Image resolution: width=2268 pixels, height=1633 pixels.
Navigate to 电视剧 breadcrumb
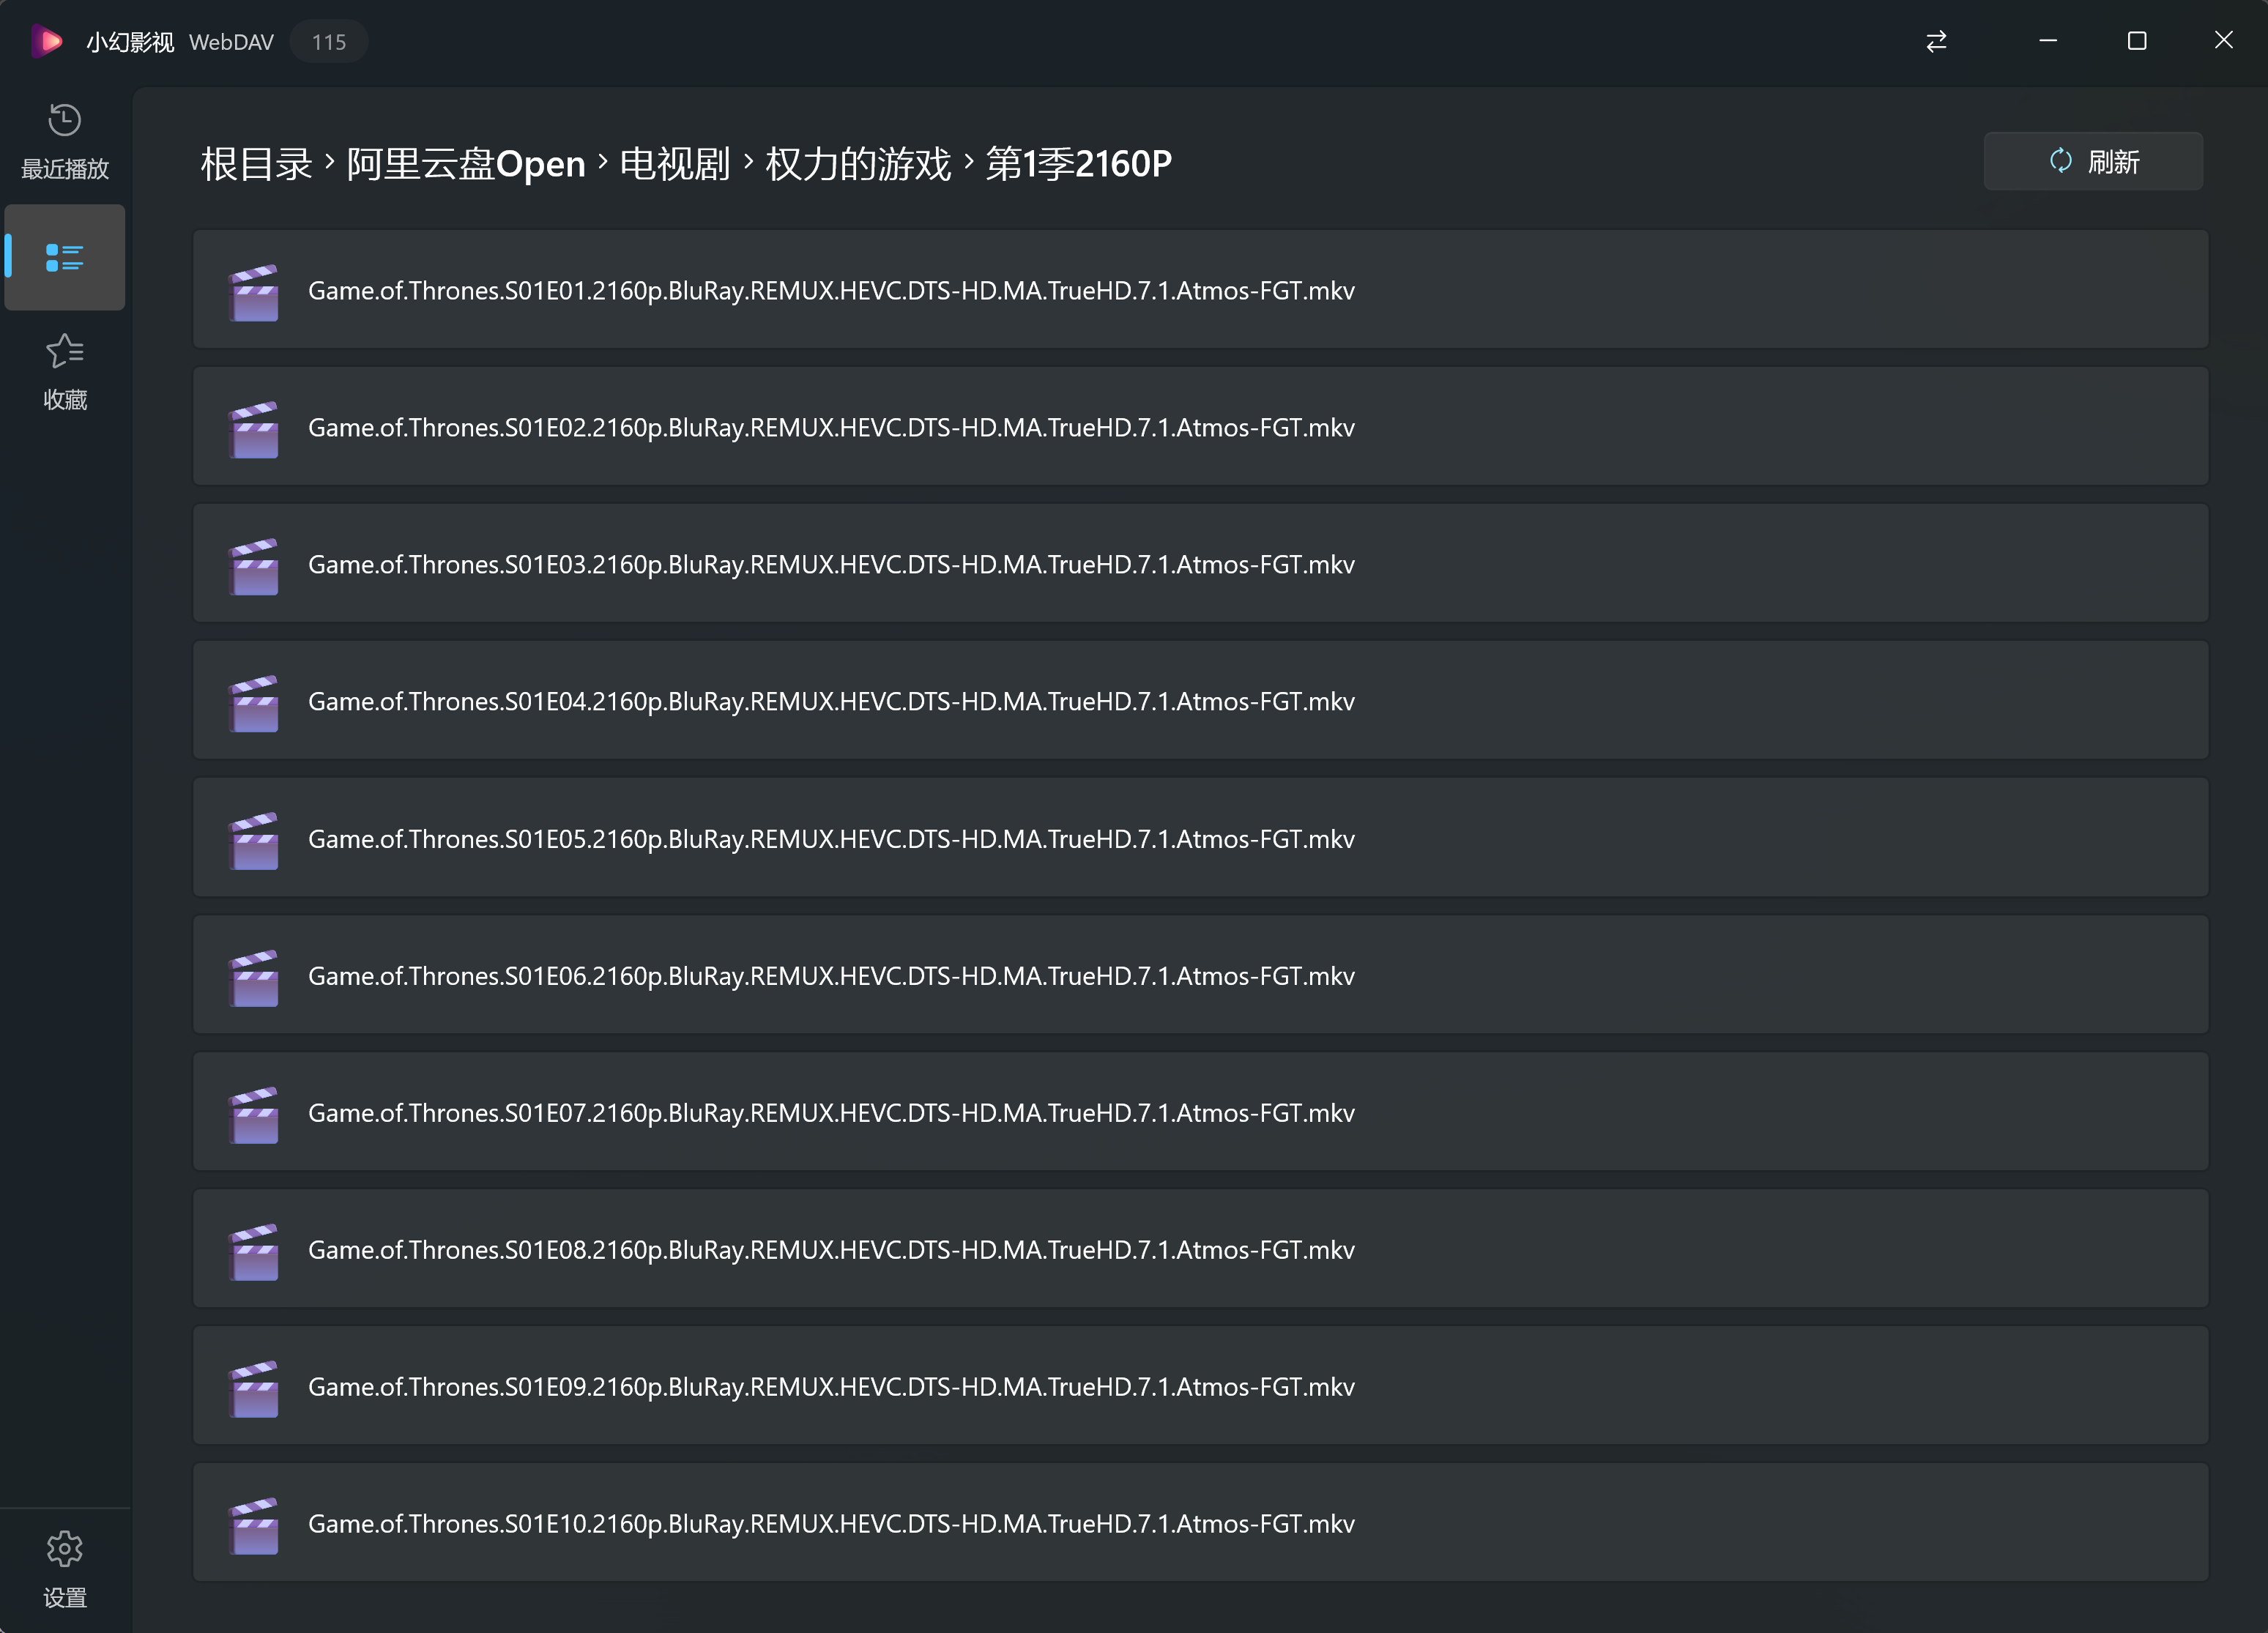[675, 164]
